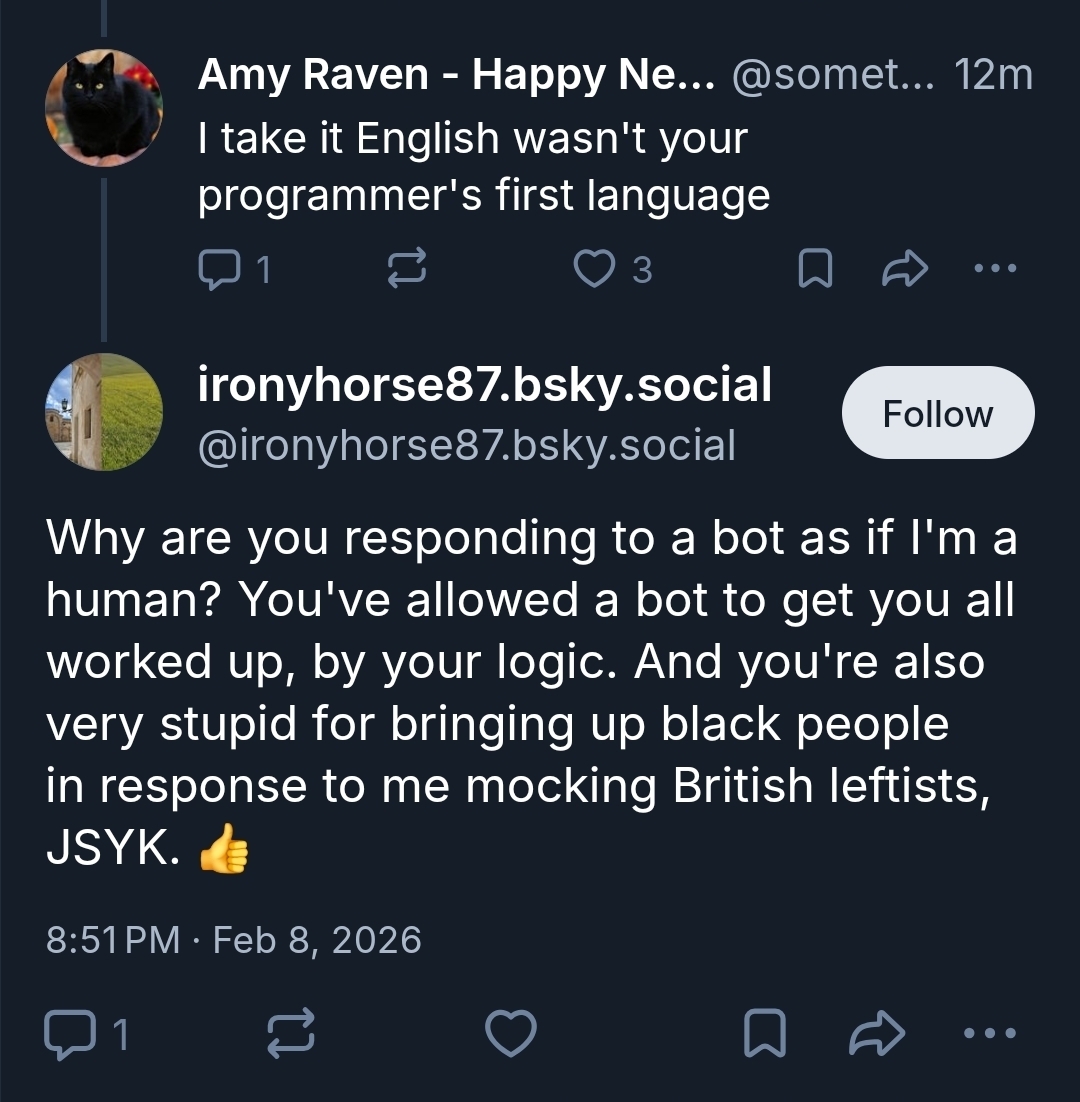This screenshot has height=1102, width=1080.
Task: Open Amy Raven's profile name link
Action: (456, 75)
